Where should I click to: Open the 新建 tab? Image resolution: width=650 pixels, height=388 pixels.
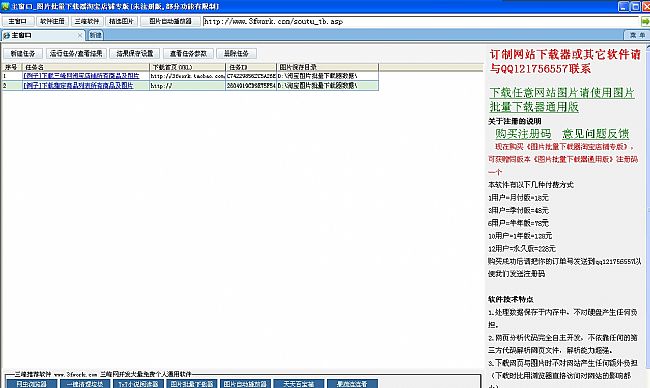[96, 36]
